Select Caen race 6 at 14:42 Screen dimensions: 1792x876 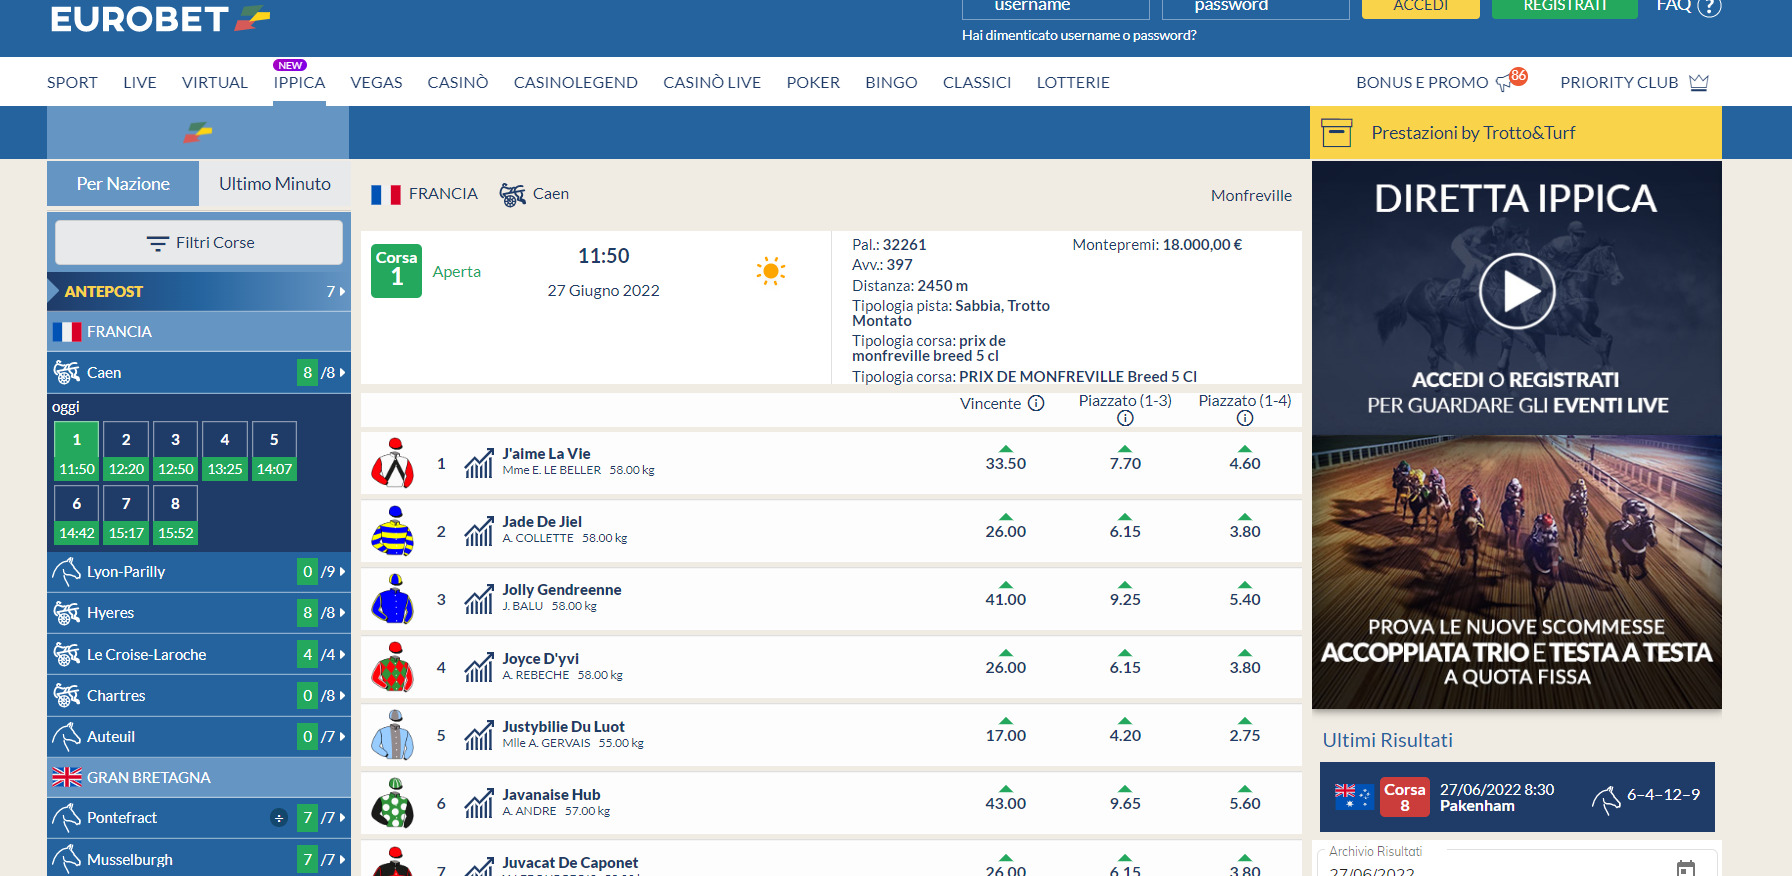[77, 516]
